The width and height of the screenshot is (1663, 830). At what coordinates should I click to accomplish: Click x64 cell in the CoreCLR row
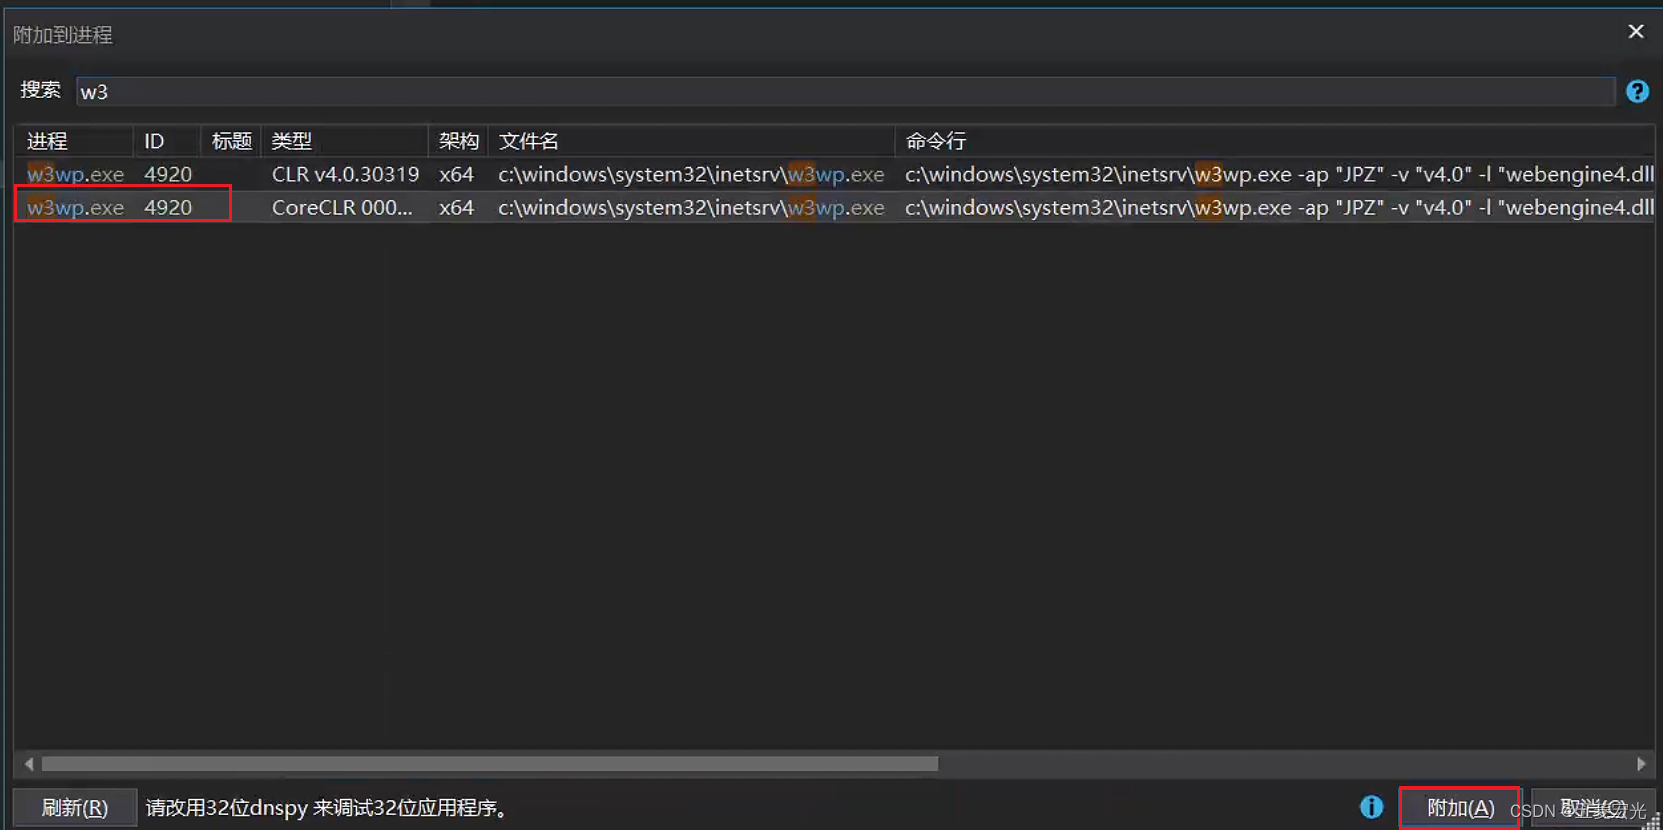tap(456, 207)
